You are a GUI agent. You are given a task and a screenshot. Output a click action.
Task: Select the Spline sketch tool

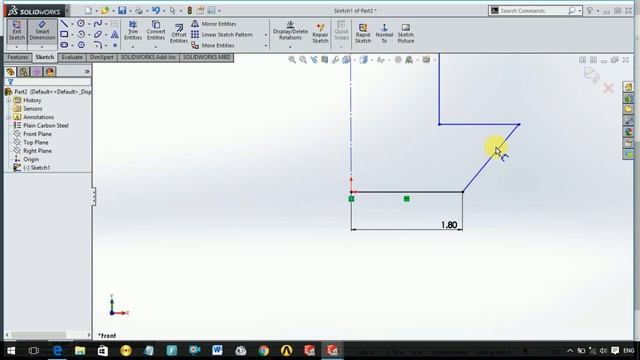point(98,24)
